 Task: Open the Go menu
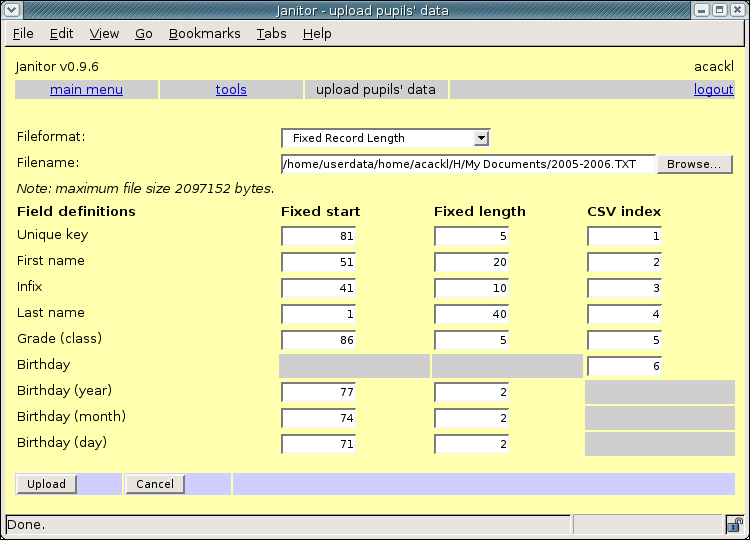tap(143, 33)
